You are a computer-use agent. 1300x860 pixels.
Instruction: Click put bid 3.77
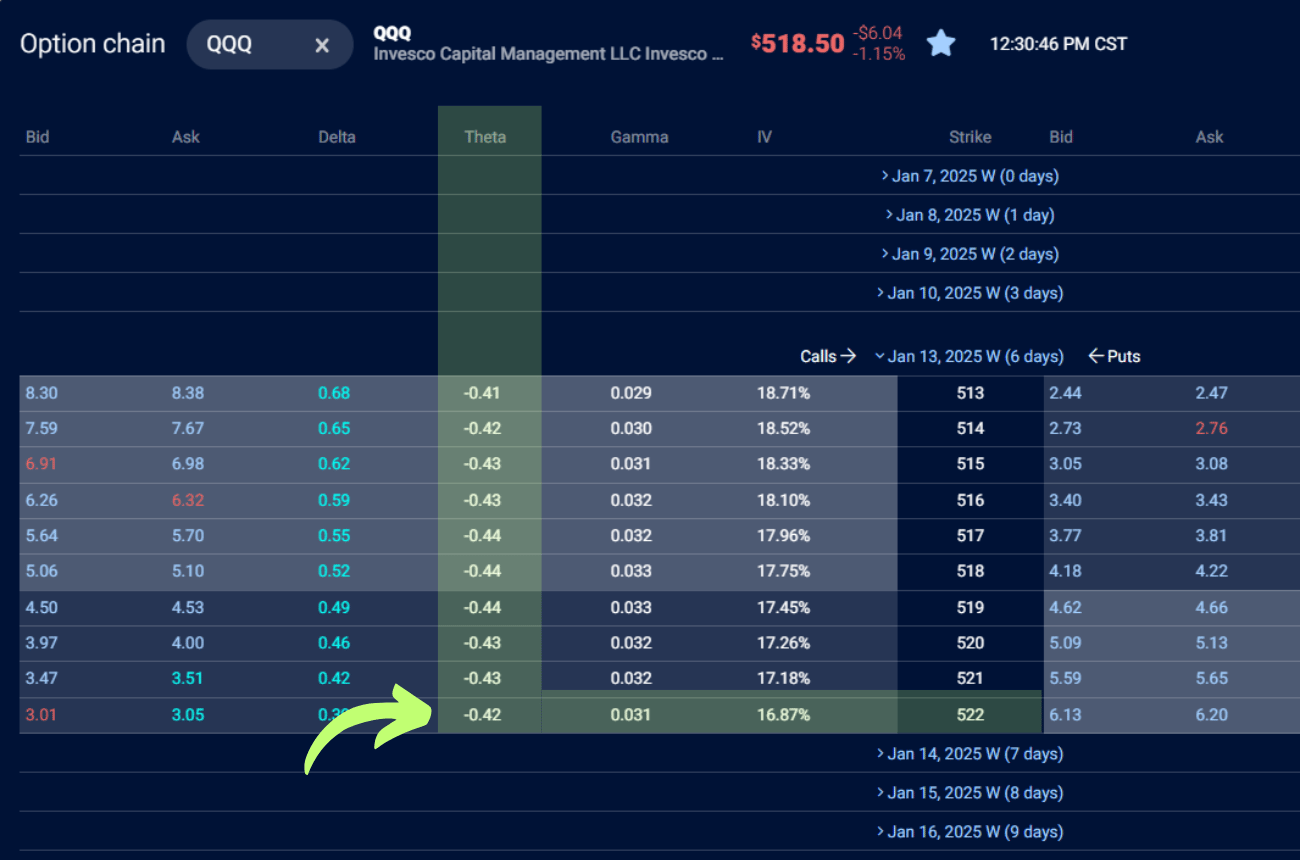click(1065, 535)
